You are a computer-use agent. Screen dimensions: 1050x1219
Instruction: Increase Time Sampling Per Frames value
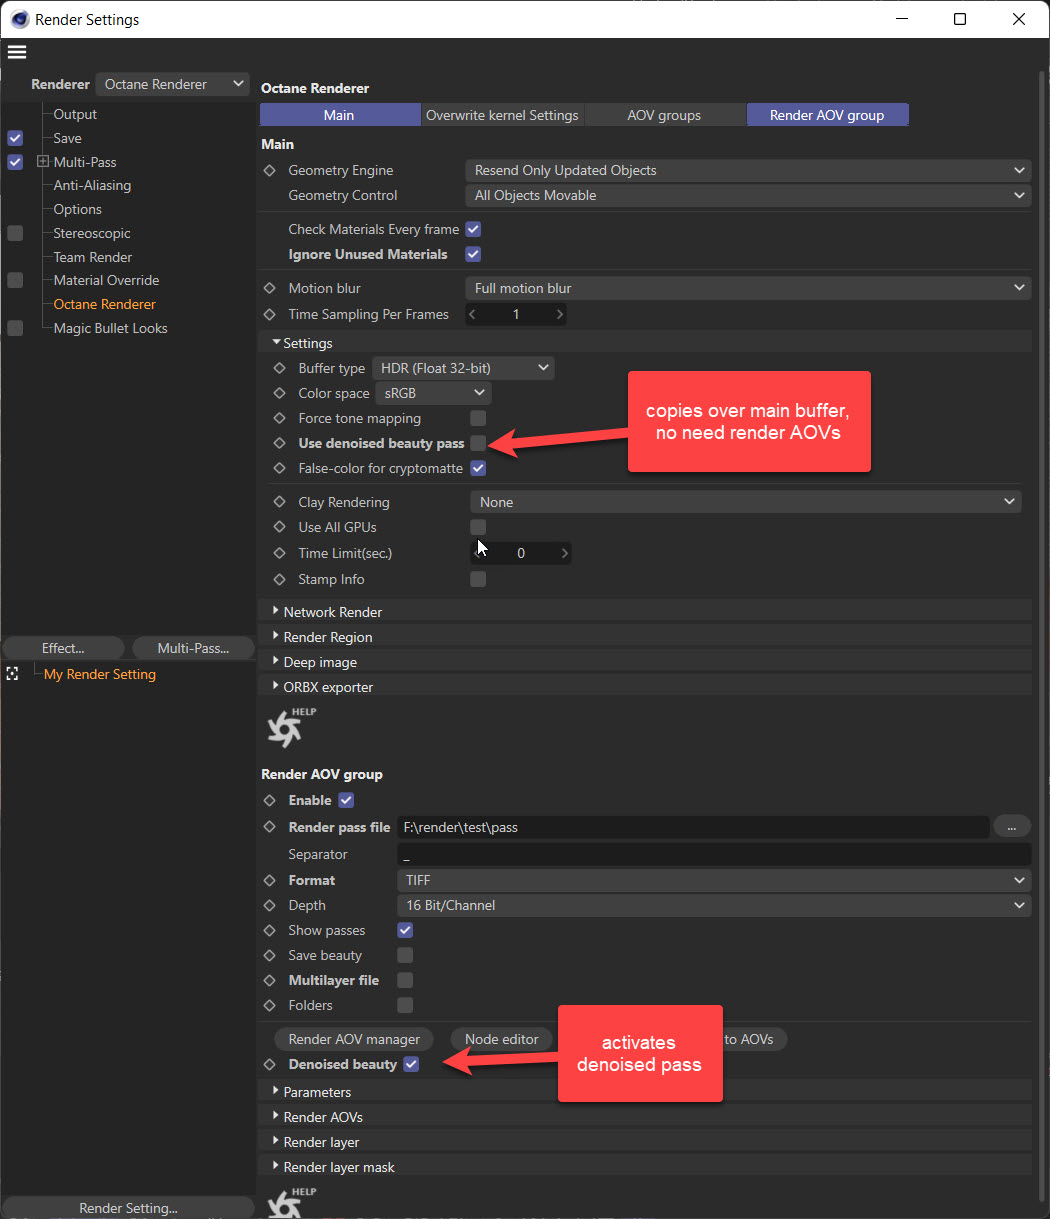tap(560, 315)
